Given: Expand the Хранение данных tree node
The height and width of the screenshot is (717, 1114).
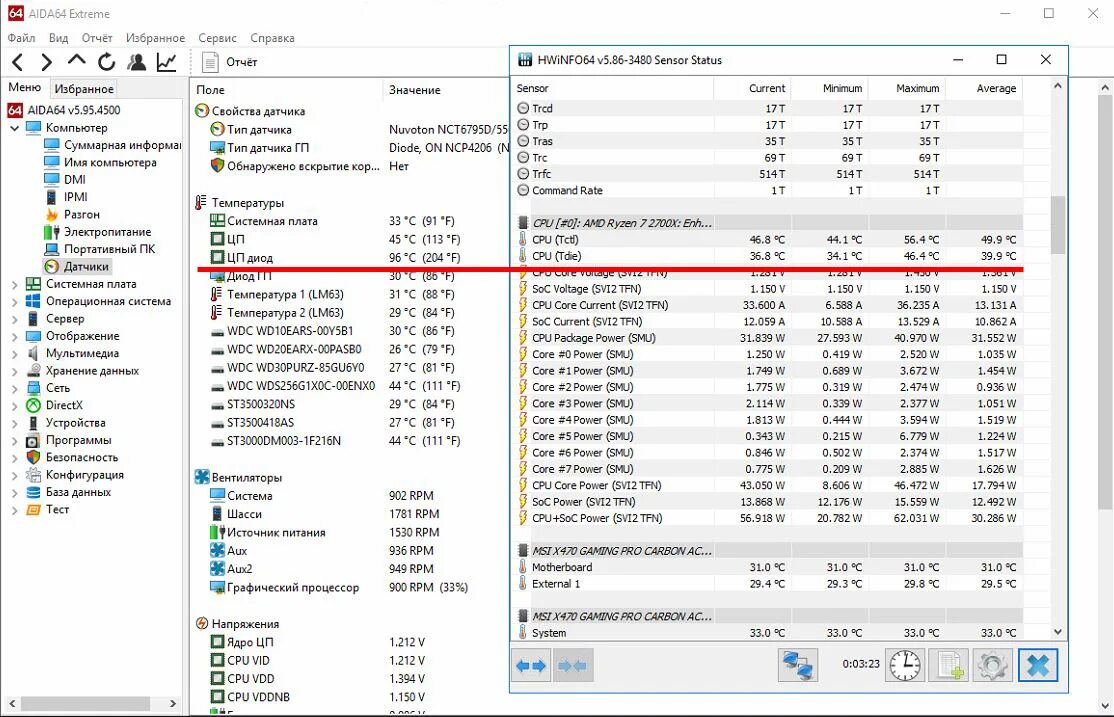Looking at the screenshot, I should click(15, 371).
